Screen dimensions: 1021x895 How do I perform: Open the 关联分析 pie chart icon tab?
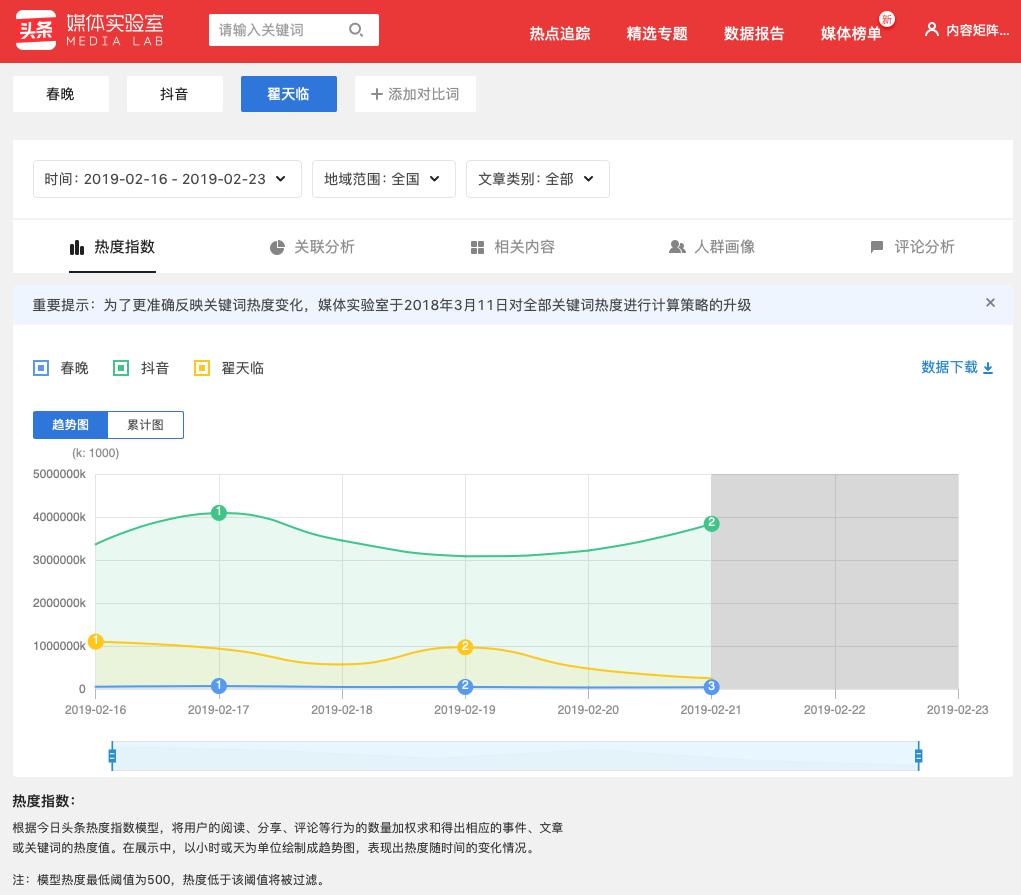point(277,247)
